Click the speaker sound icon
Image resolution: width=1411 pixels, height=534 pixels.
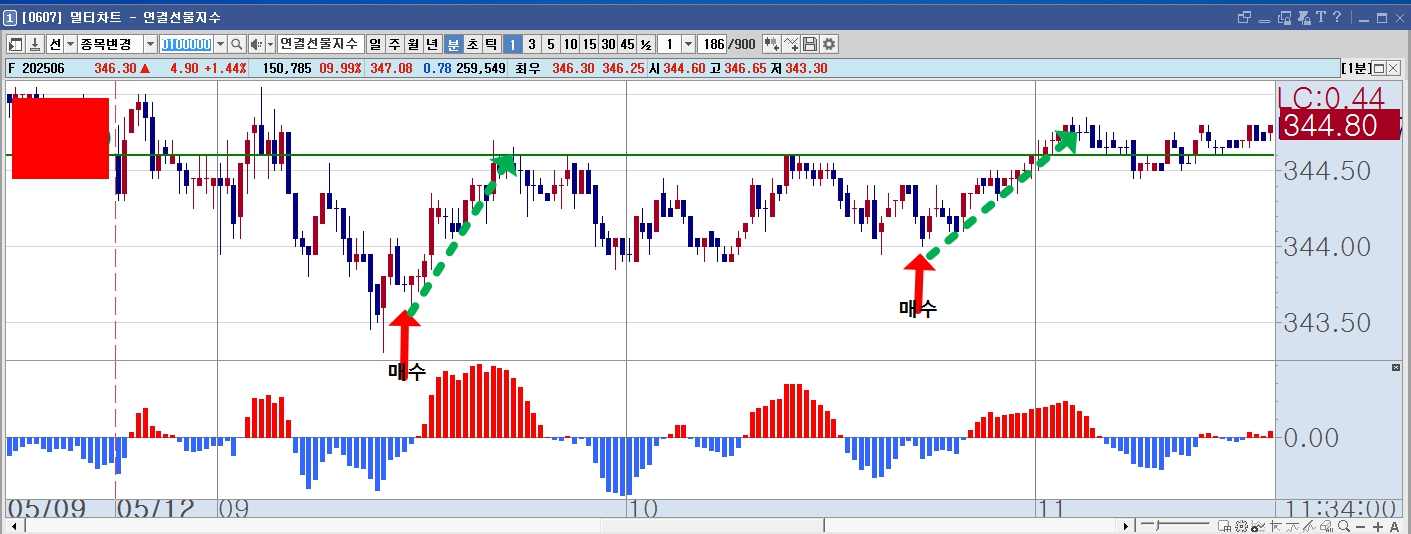(x=256, y=44)
